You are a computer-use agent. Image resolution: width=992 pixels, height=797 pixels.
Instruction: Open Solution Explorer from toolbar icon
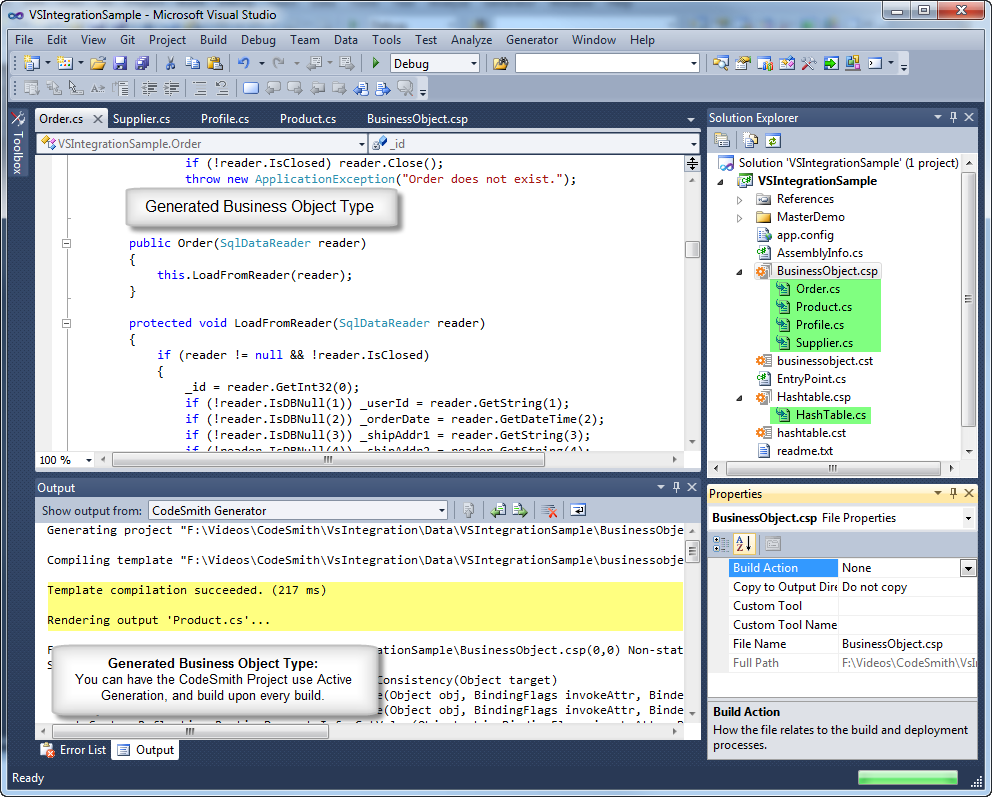[x=720, y=63]
